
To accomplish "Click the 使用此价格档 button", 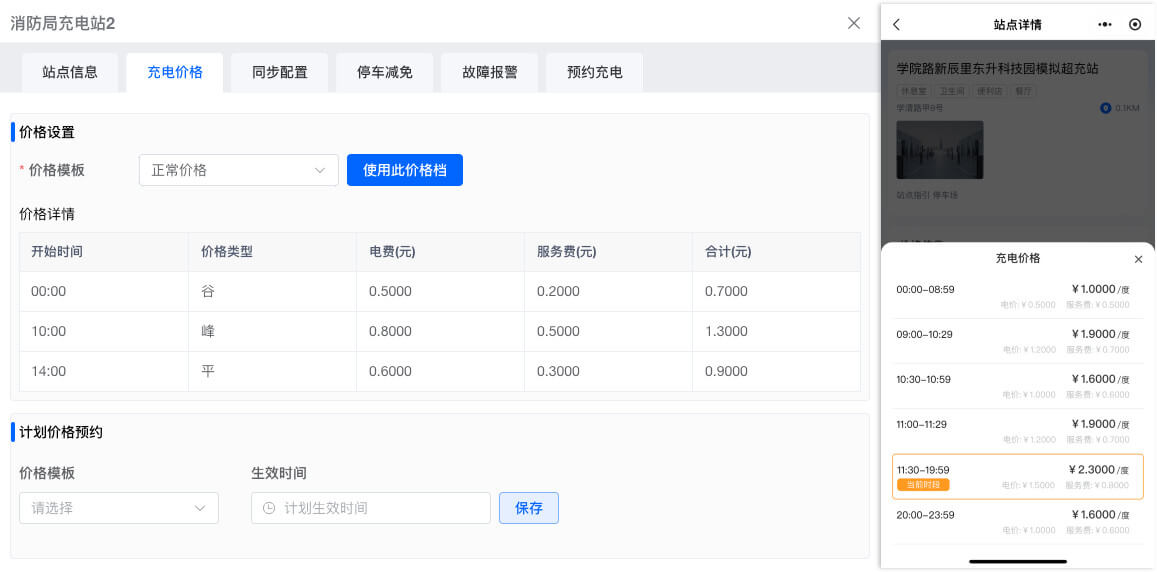I will click(405, 170).
